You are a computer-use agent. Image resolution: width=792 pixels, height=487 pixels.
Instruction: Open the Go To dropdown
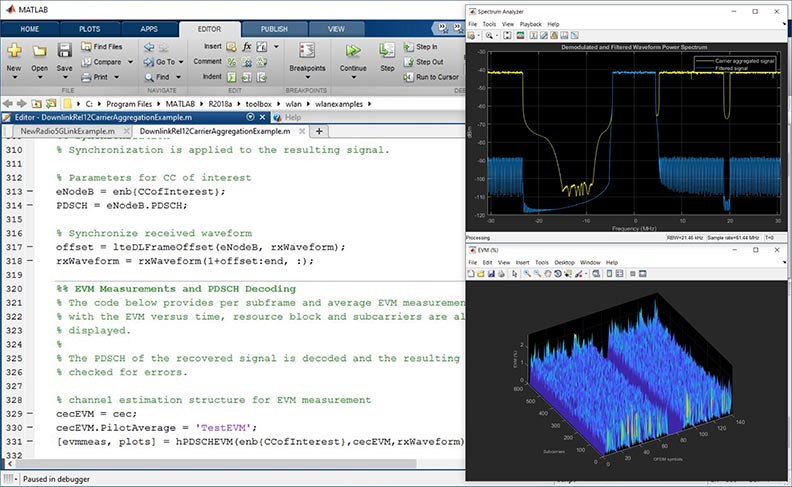click(183, 61)
